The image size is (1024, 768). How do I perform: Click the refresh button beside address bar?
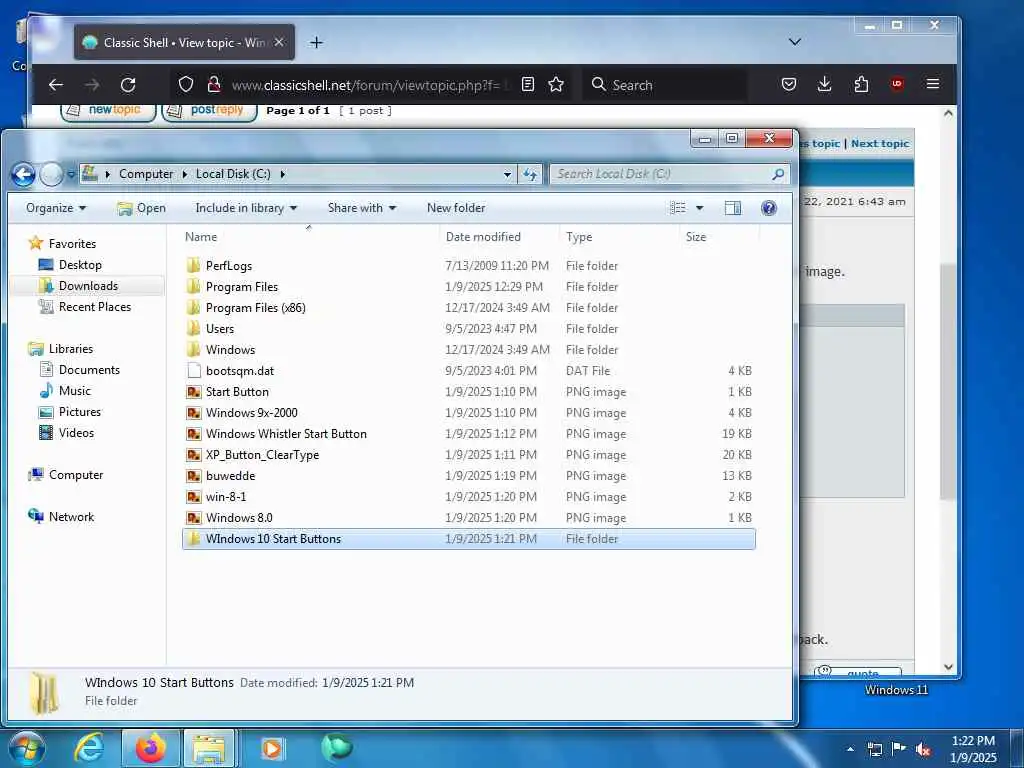point(530,174)
